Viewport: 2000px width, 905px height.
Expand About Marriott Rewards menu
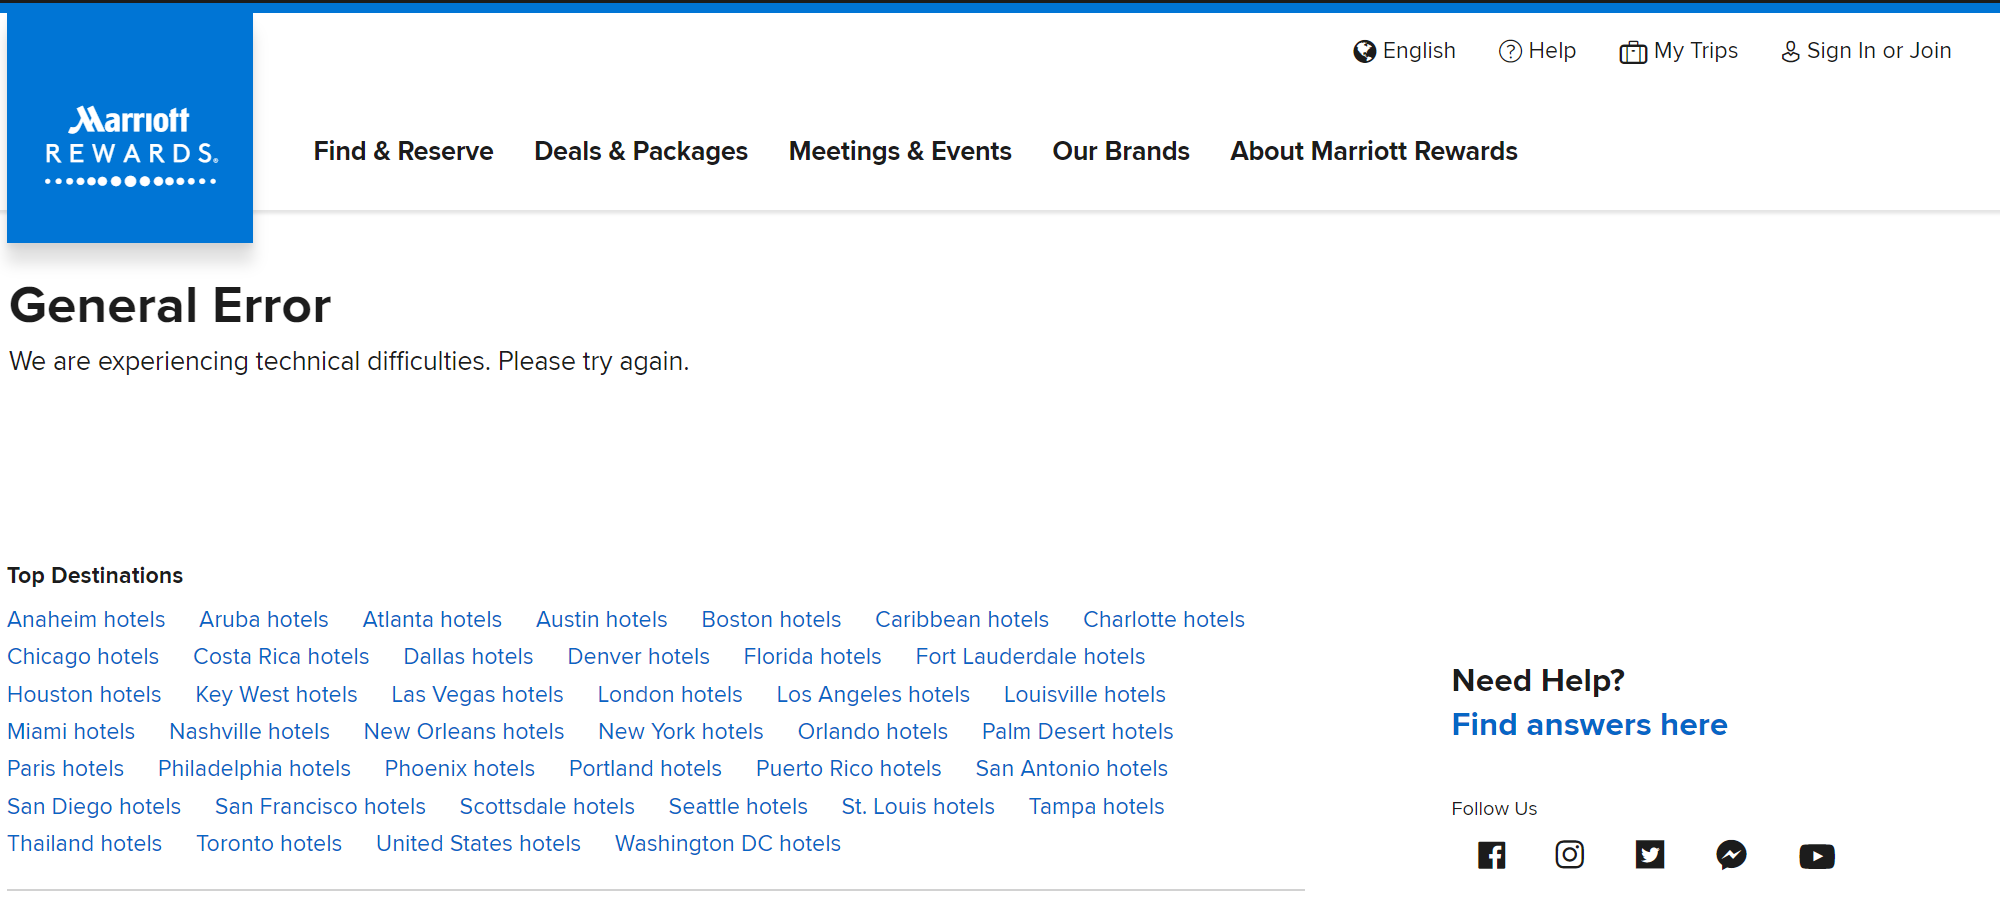tap(1373, 151)
